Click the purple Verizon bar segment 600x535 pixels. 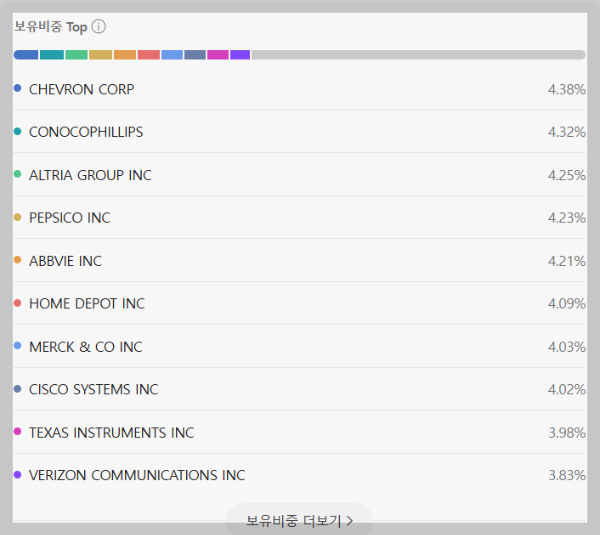[x=240, y=55]
